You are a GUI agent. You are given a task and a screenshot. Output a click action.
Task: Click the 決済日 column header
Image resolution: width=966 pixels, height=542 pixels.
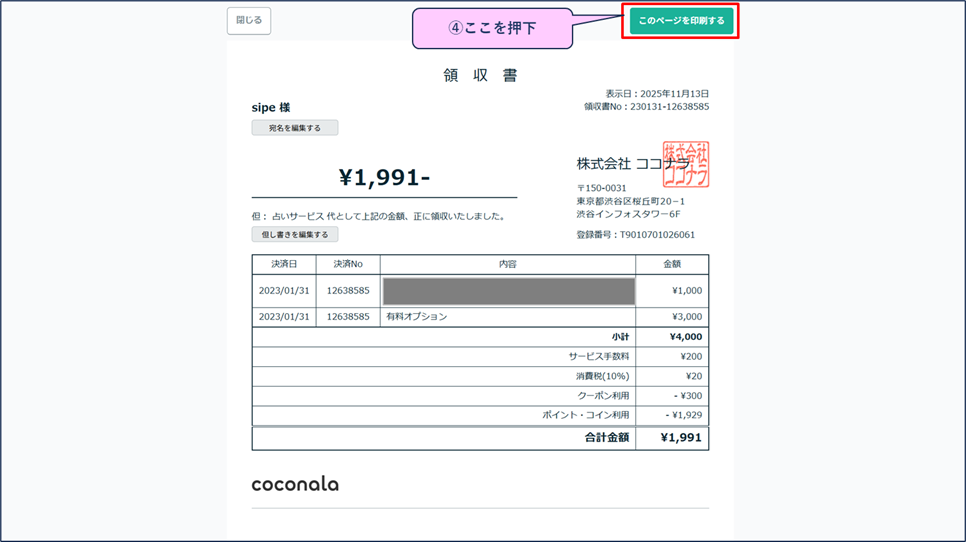[x=284, y=265]
